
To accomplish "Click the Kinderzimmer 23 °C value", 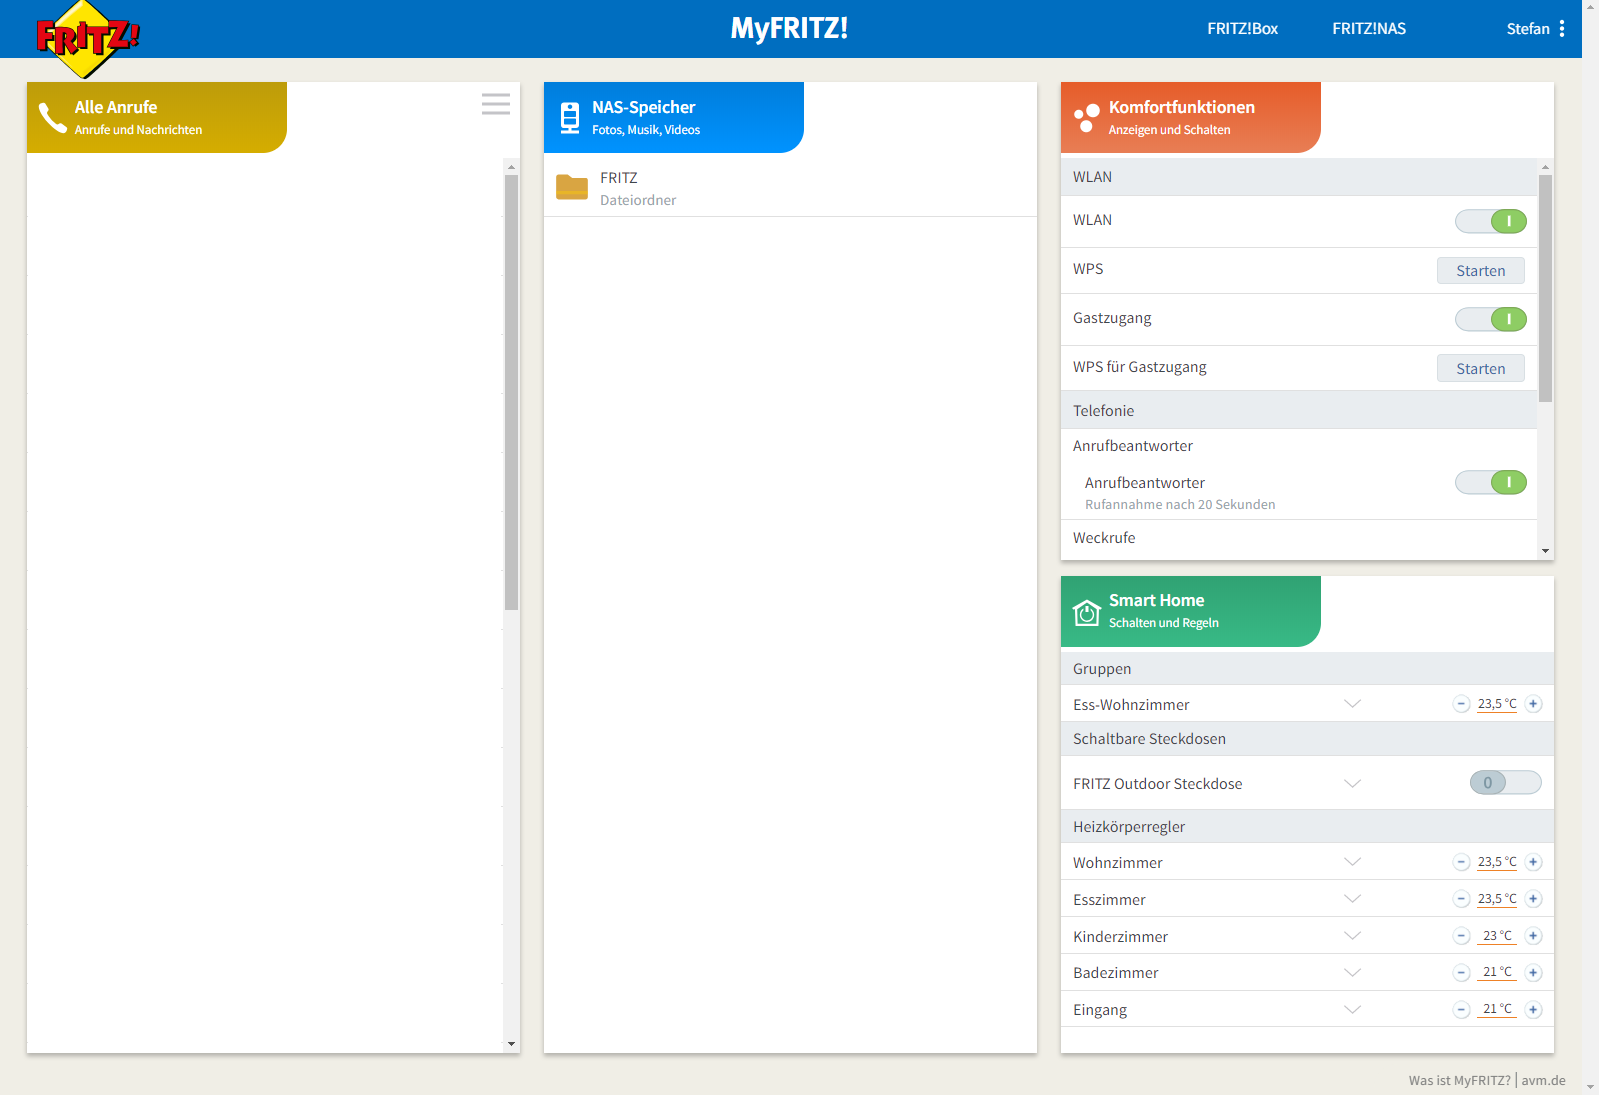I will (x=1497, y=936).
